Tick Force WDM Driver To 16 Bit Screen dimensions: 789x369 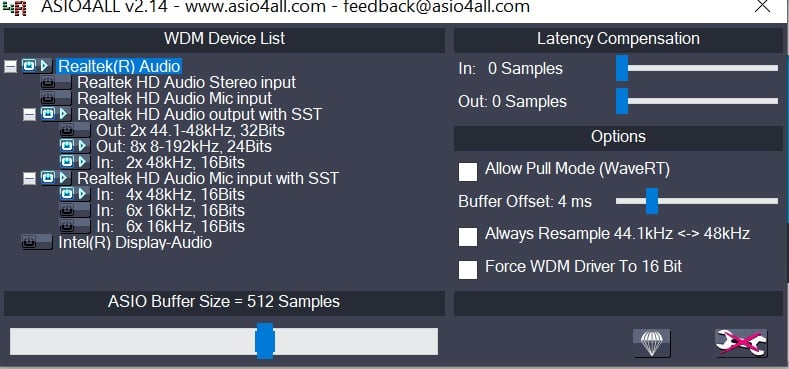click(468, 269)
